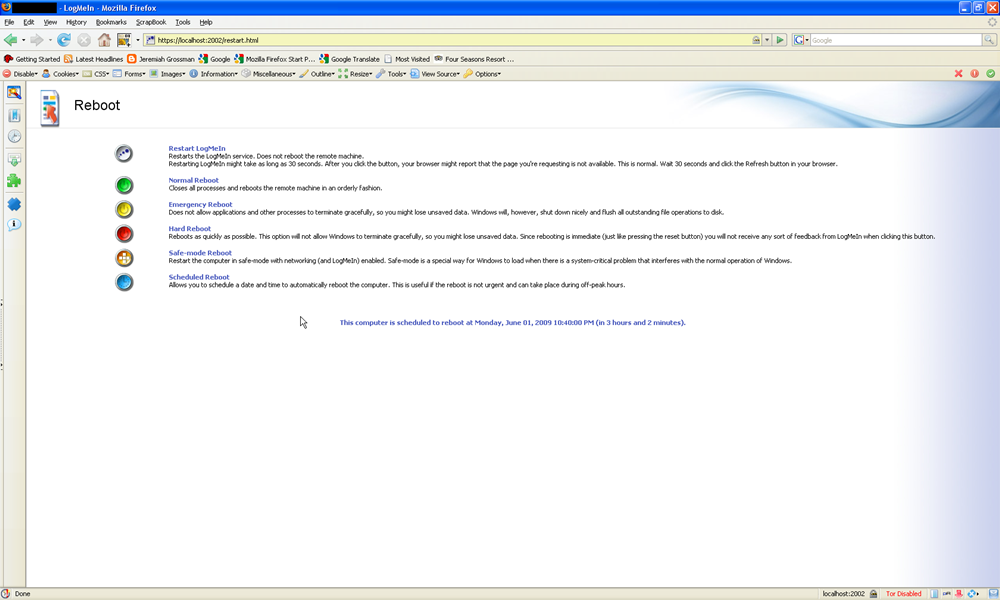1000x600 pixels.
Task: Open the Disable dropdown menu
Action: [x=20, y=74]
